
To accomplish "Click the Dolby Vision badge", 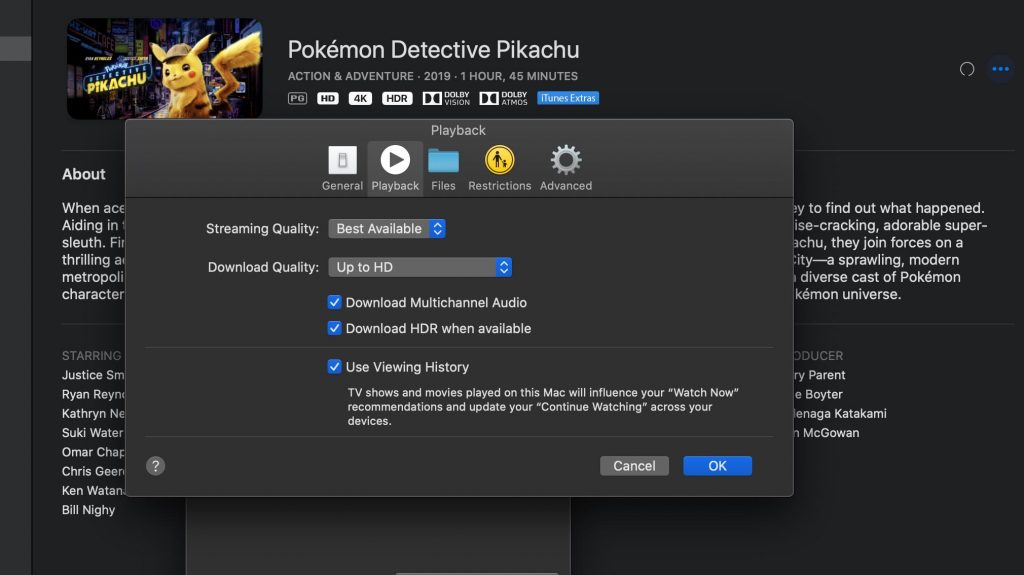I will (x=446, y=98).
